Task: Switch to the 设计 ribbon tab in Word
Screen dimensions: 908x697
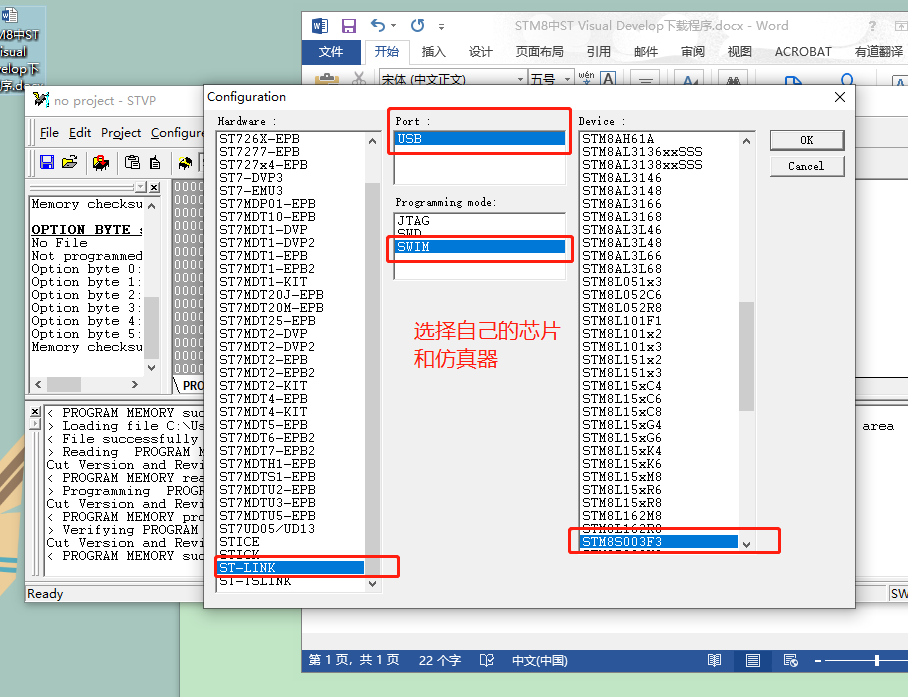Action: coord(481,52)
